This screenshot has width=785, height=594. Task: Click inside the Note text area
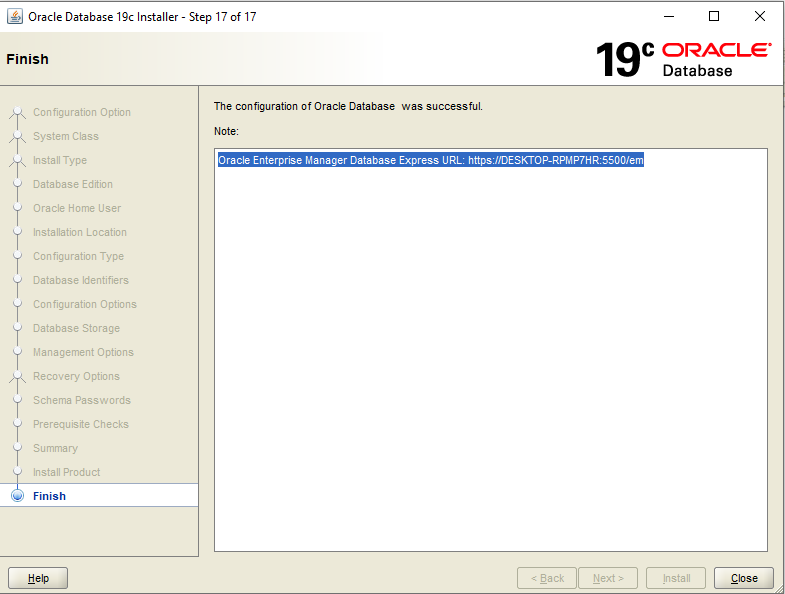pyautogui.click(x=491, y=351)
